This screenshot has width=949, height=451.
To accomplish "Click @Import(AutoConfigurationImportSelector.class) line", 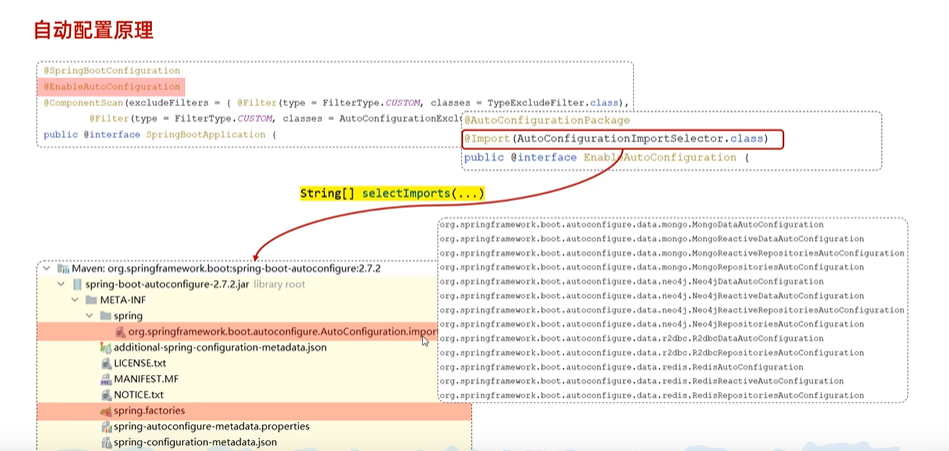I will (x=623, y=139).
